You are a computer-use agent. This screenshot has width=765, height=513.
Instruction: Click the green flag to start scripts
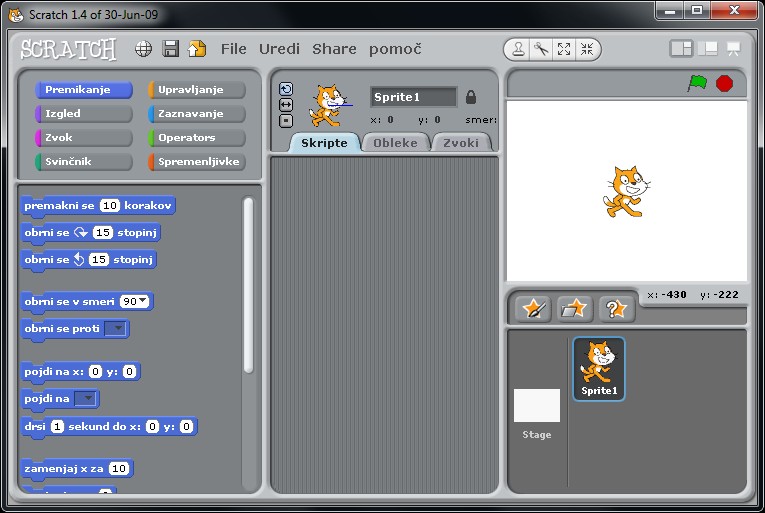[x=697, y=84]
